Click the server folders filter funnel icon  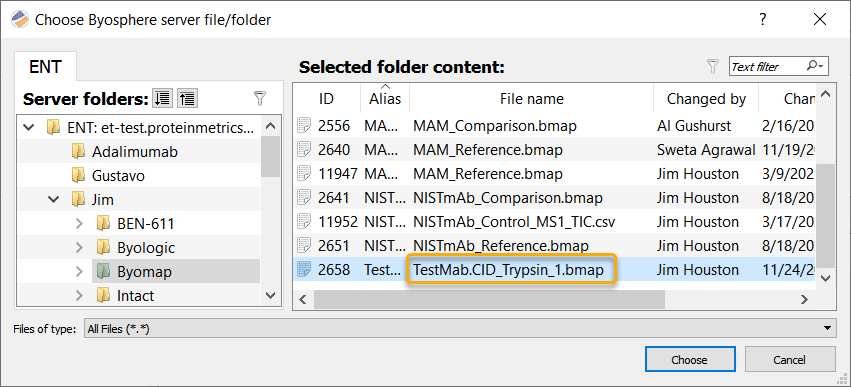click(261, 98)
